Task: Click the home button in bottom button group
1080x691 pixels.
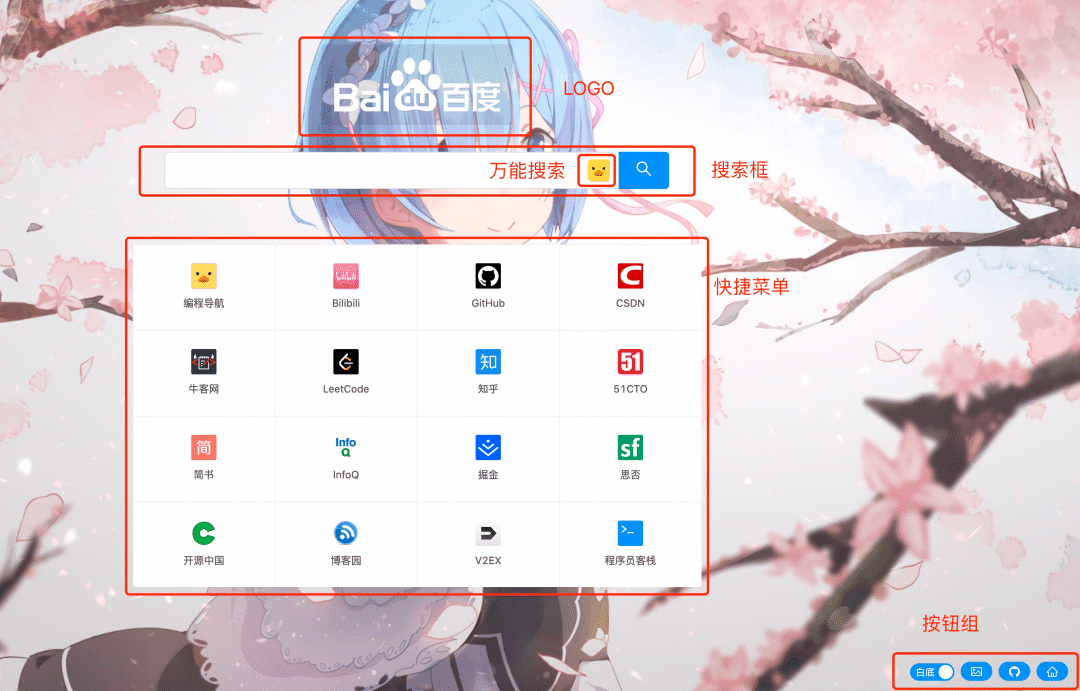Action: 1051,672
